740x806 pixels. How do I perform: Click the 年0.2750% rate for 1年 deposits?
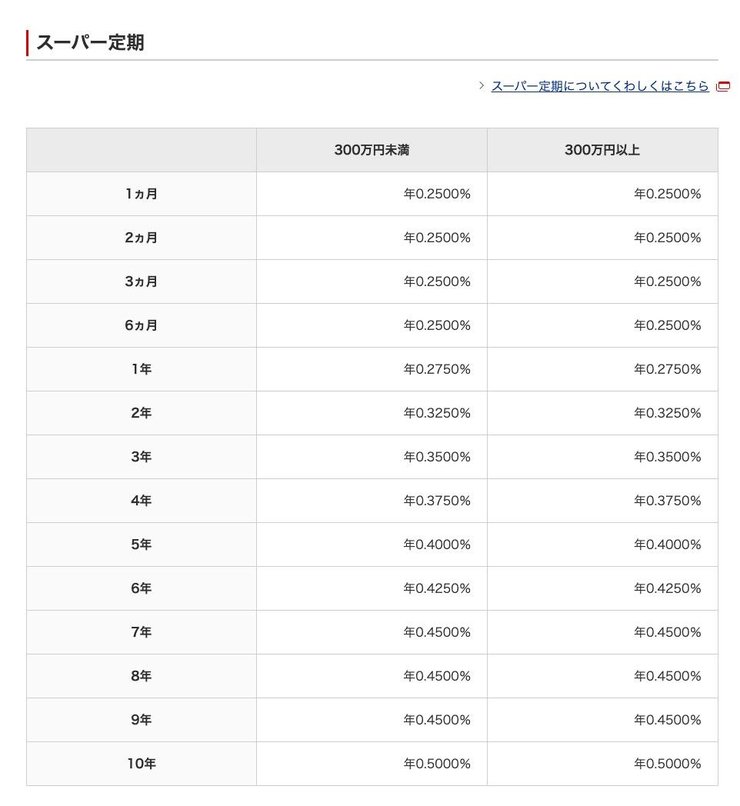pos(437,369)
